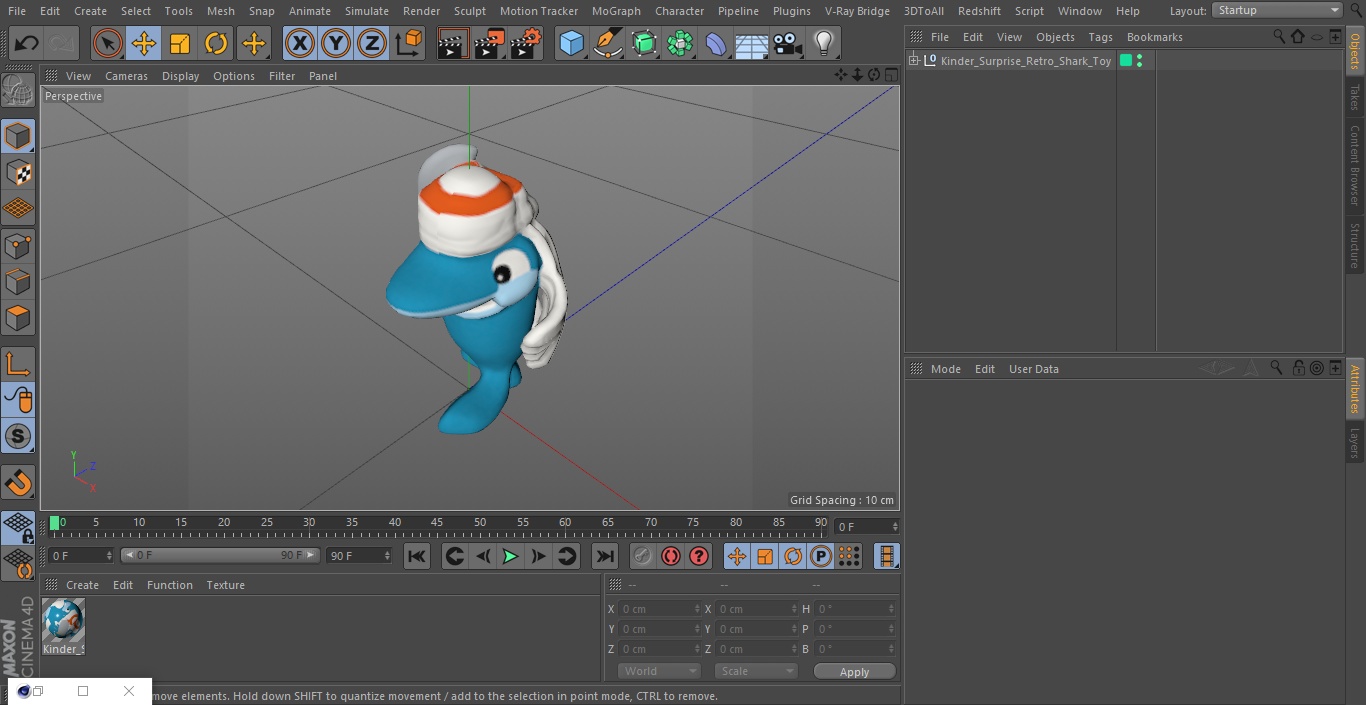Image resolution: width=1366 pixels, height=705 pixels.
Task: Switch to Points mode
Action: tap(18, 246)
